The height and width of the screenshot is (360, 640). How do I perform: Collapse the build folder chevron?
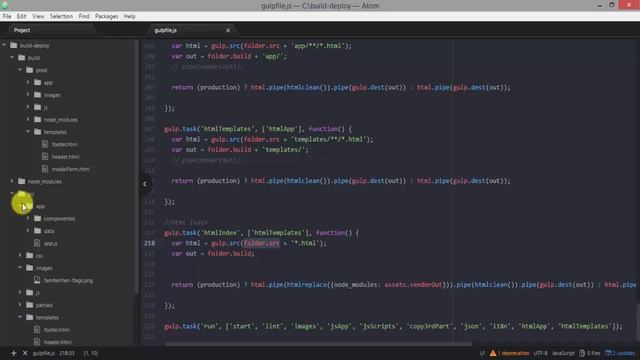[12, 58]
